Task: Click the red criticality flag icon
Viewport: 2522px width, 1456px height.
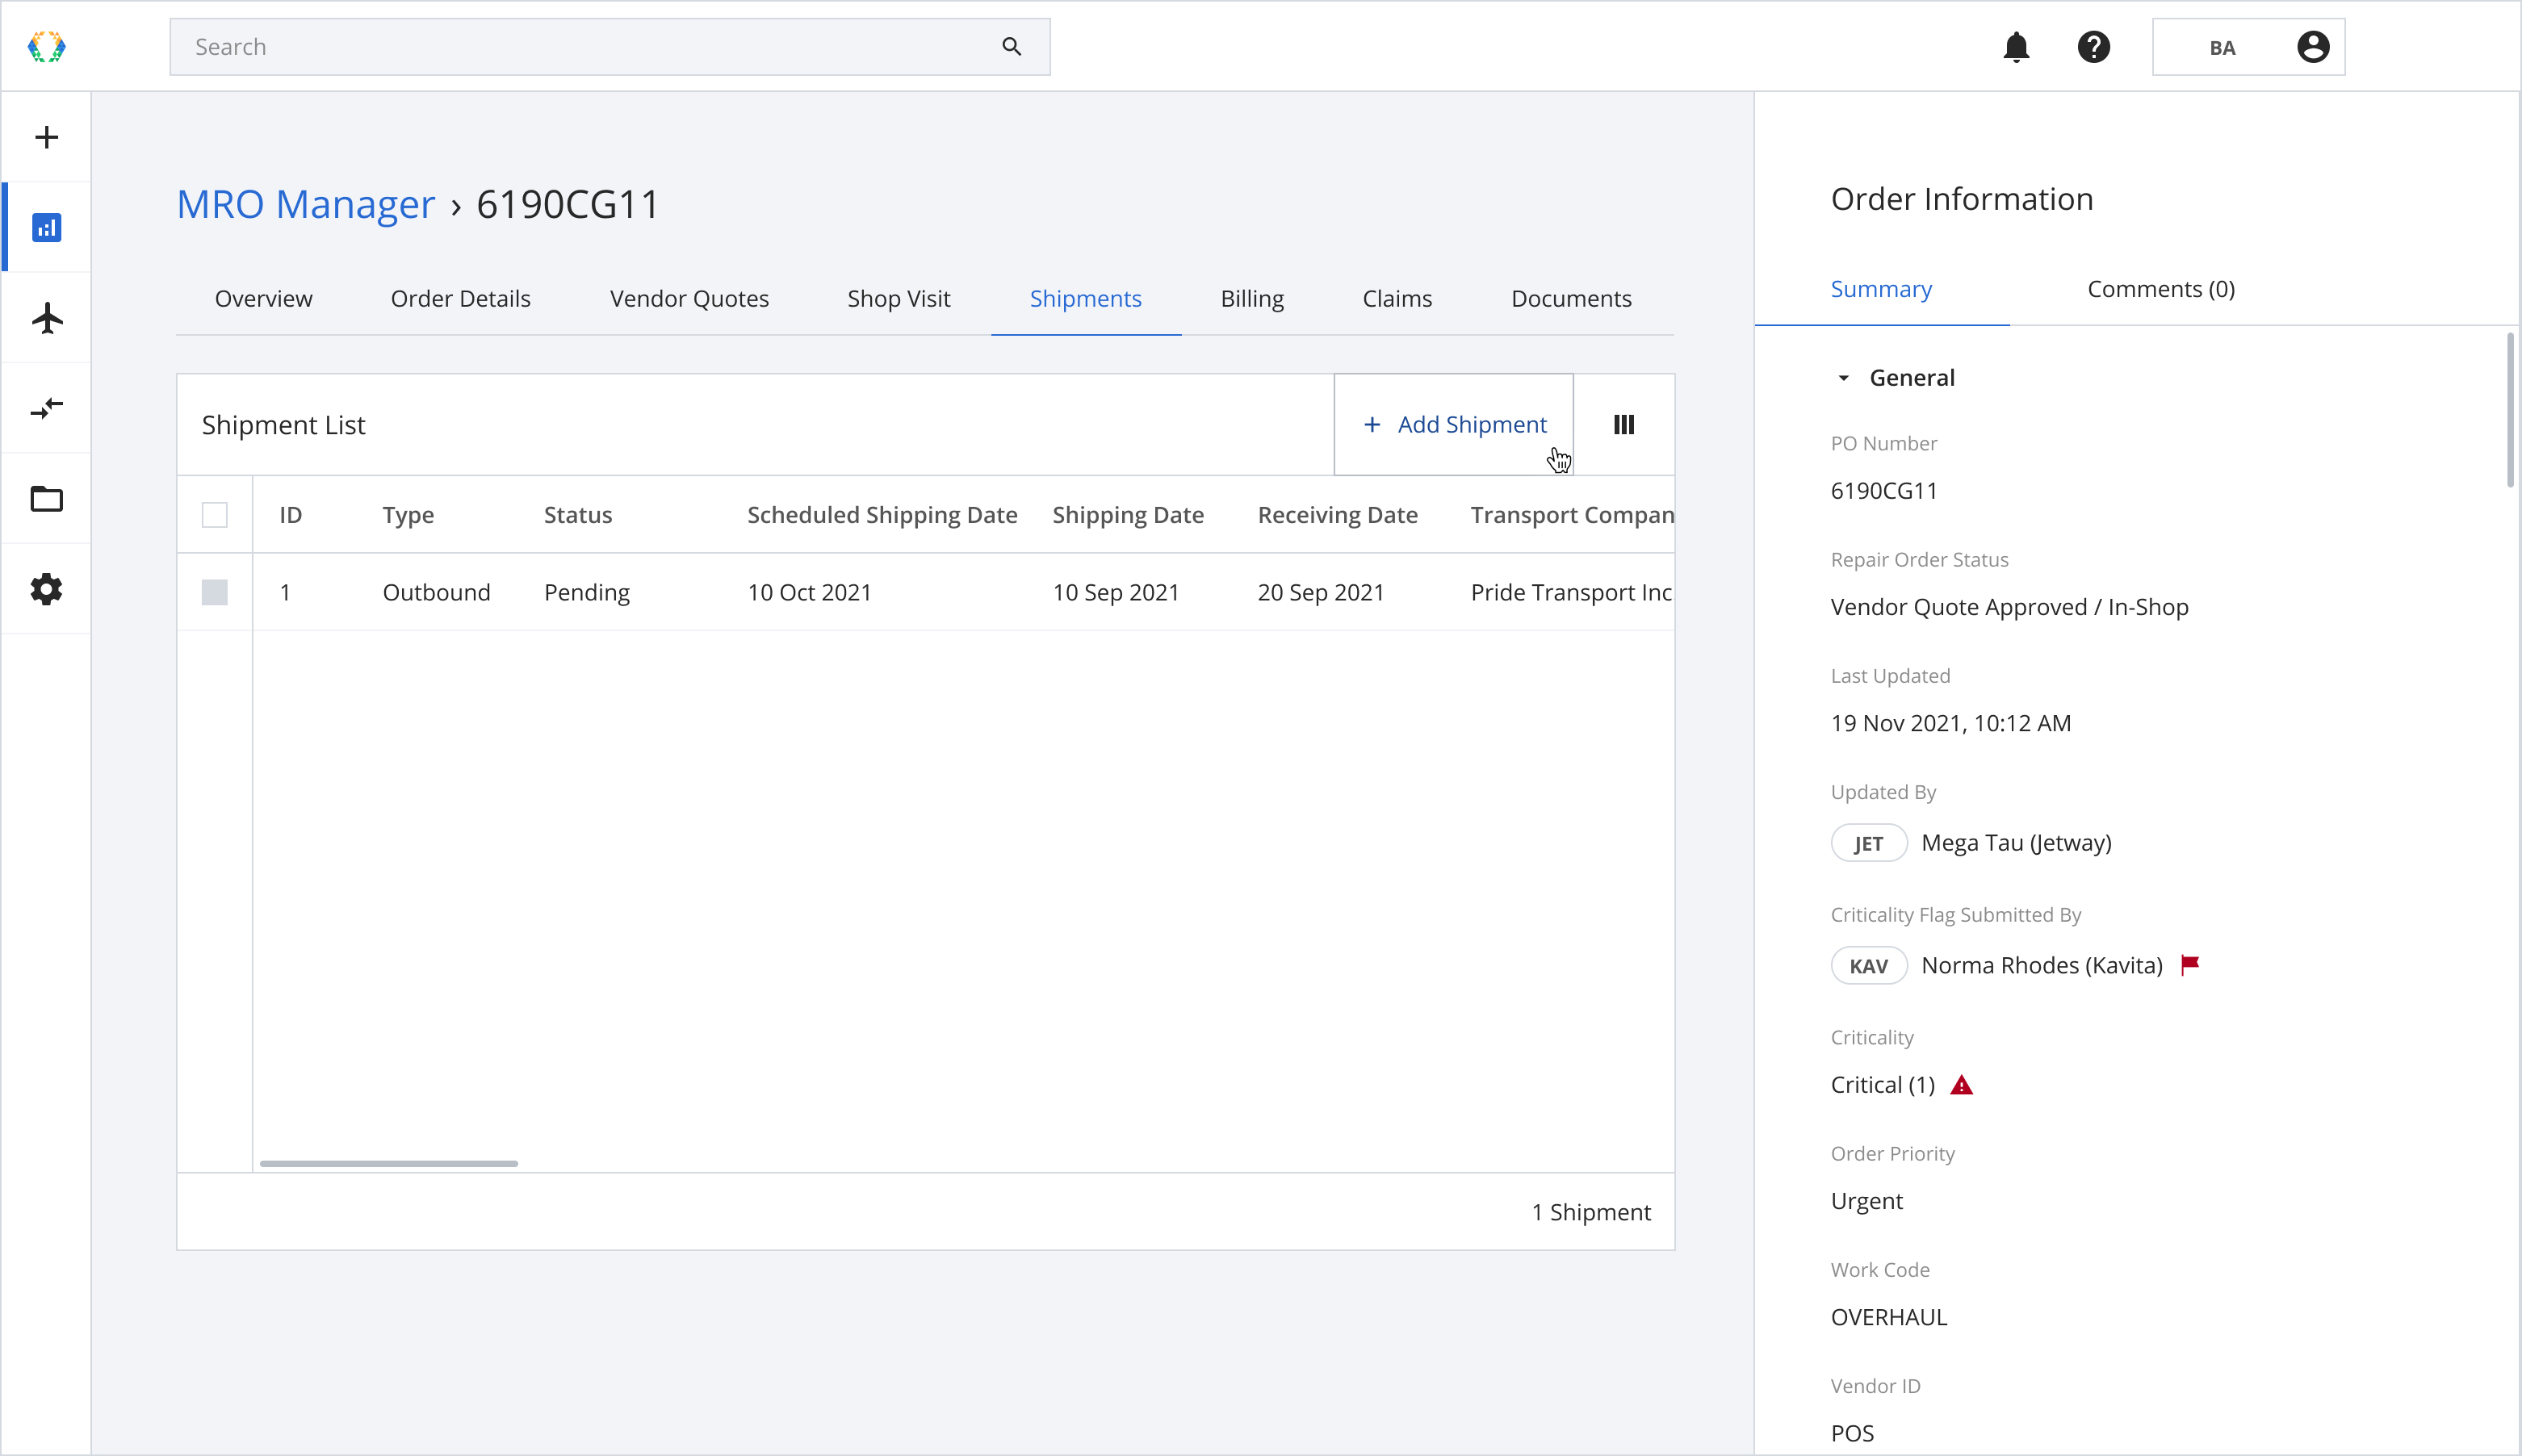Action: [2189, 965]
